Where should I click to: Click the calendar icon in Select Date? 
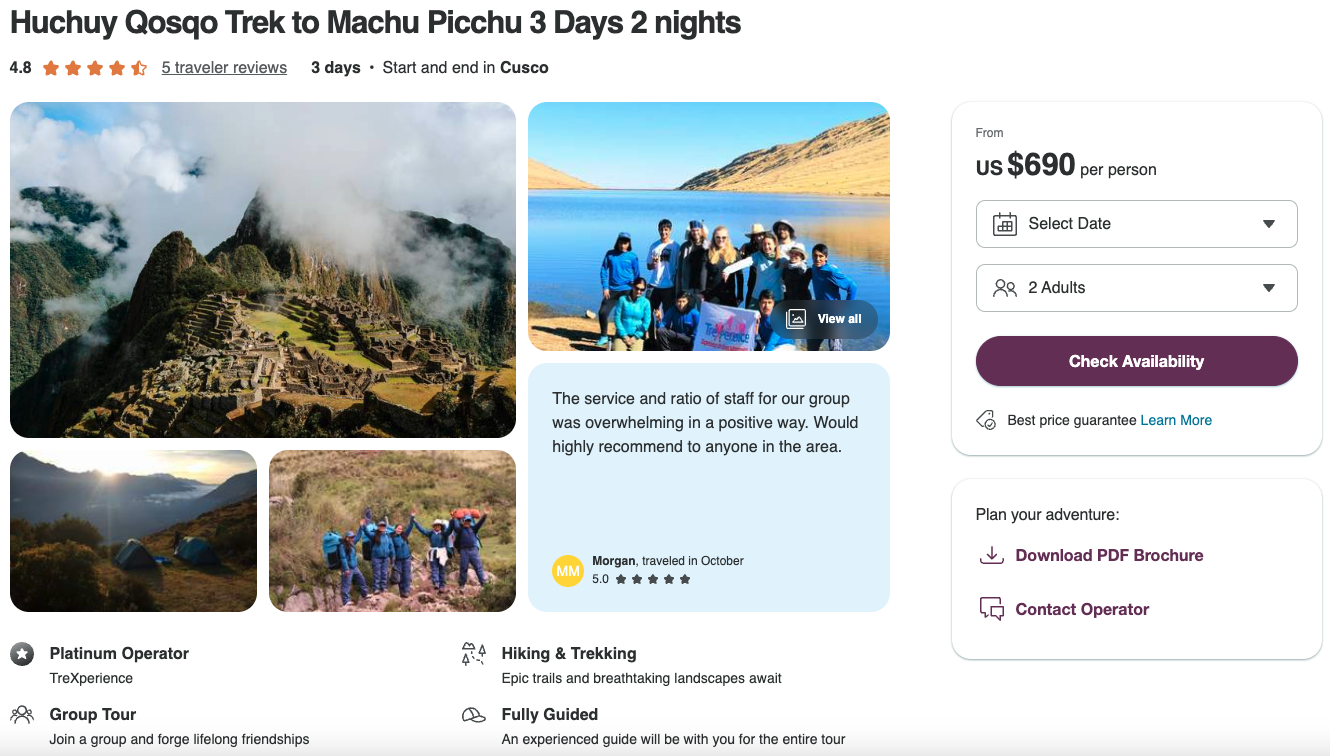[x=1004, y=224]
